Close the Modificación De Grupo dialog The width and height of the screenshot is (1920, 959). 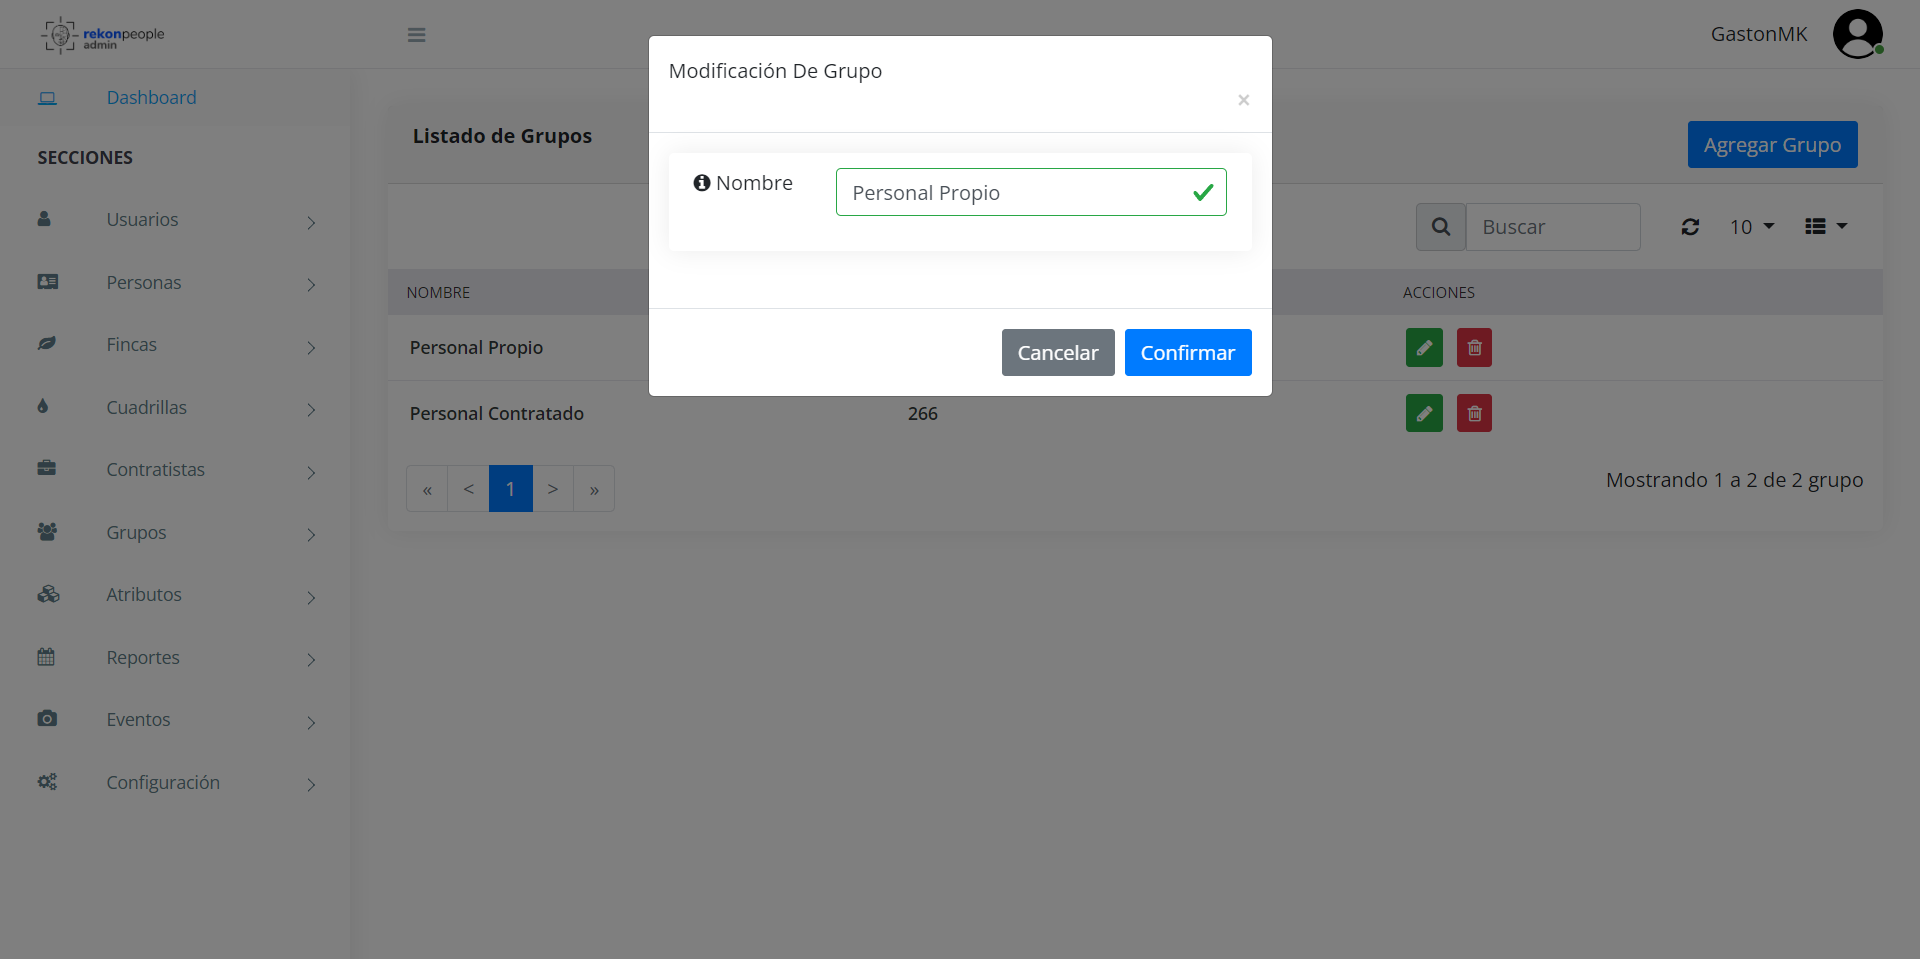1244,100
